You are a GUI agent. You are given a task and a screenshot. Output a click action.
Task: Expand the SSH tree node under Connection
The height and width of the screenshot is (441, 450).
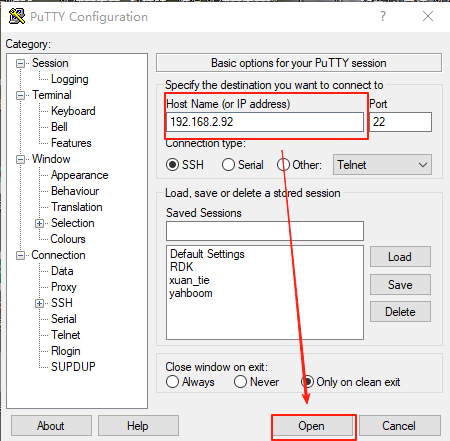pos(39,303)
